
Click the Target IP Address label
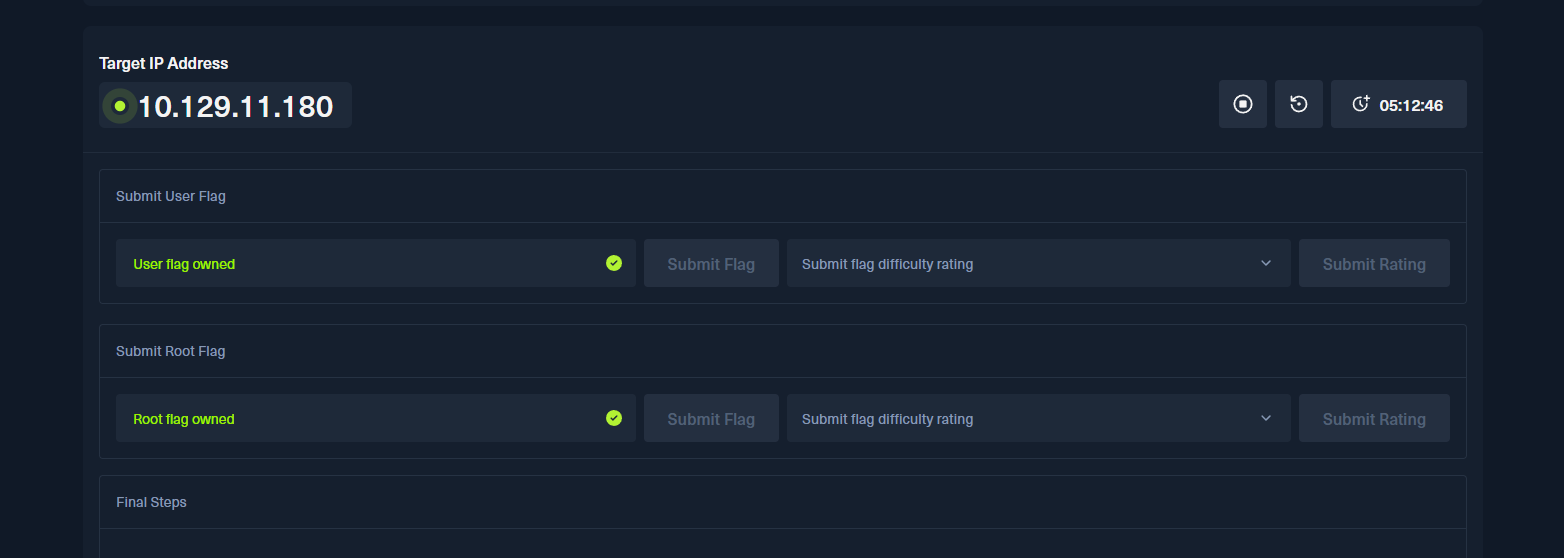(164, 63)
